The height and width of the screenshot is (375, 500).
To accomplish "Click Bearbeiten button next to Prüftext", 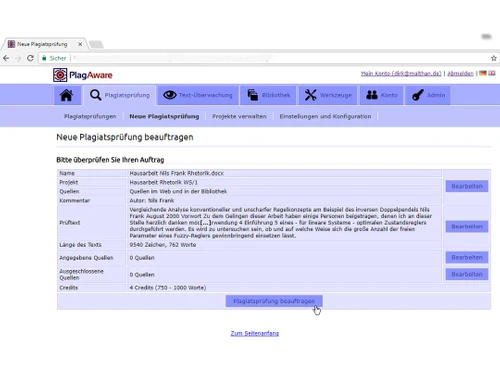I will (x=467, y=227).
